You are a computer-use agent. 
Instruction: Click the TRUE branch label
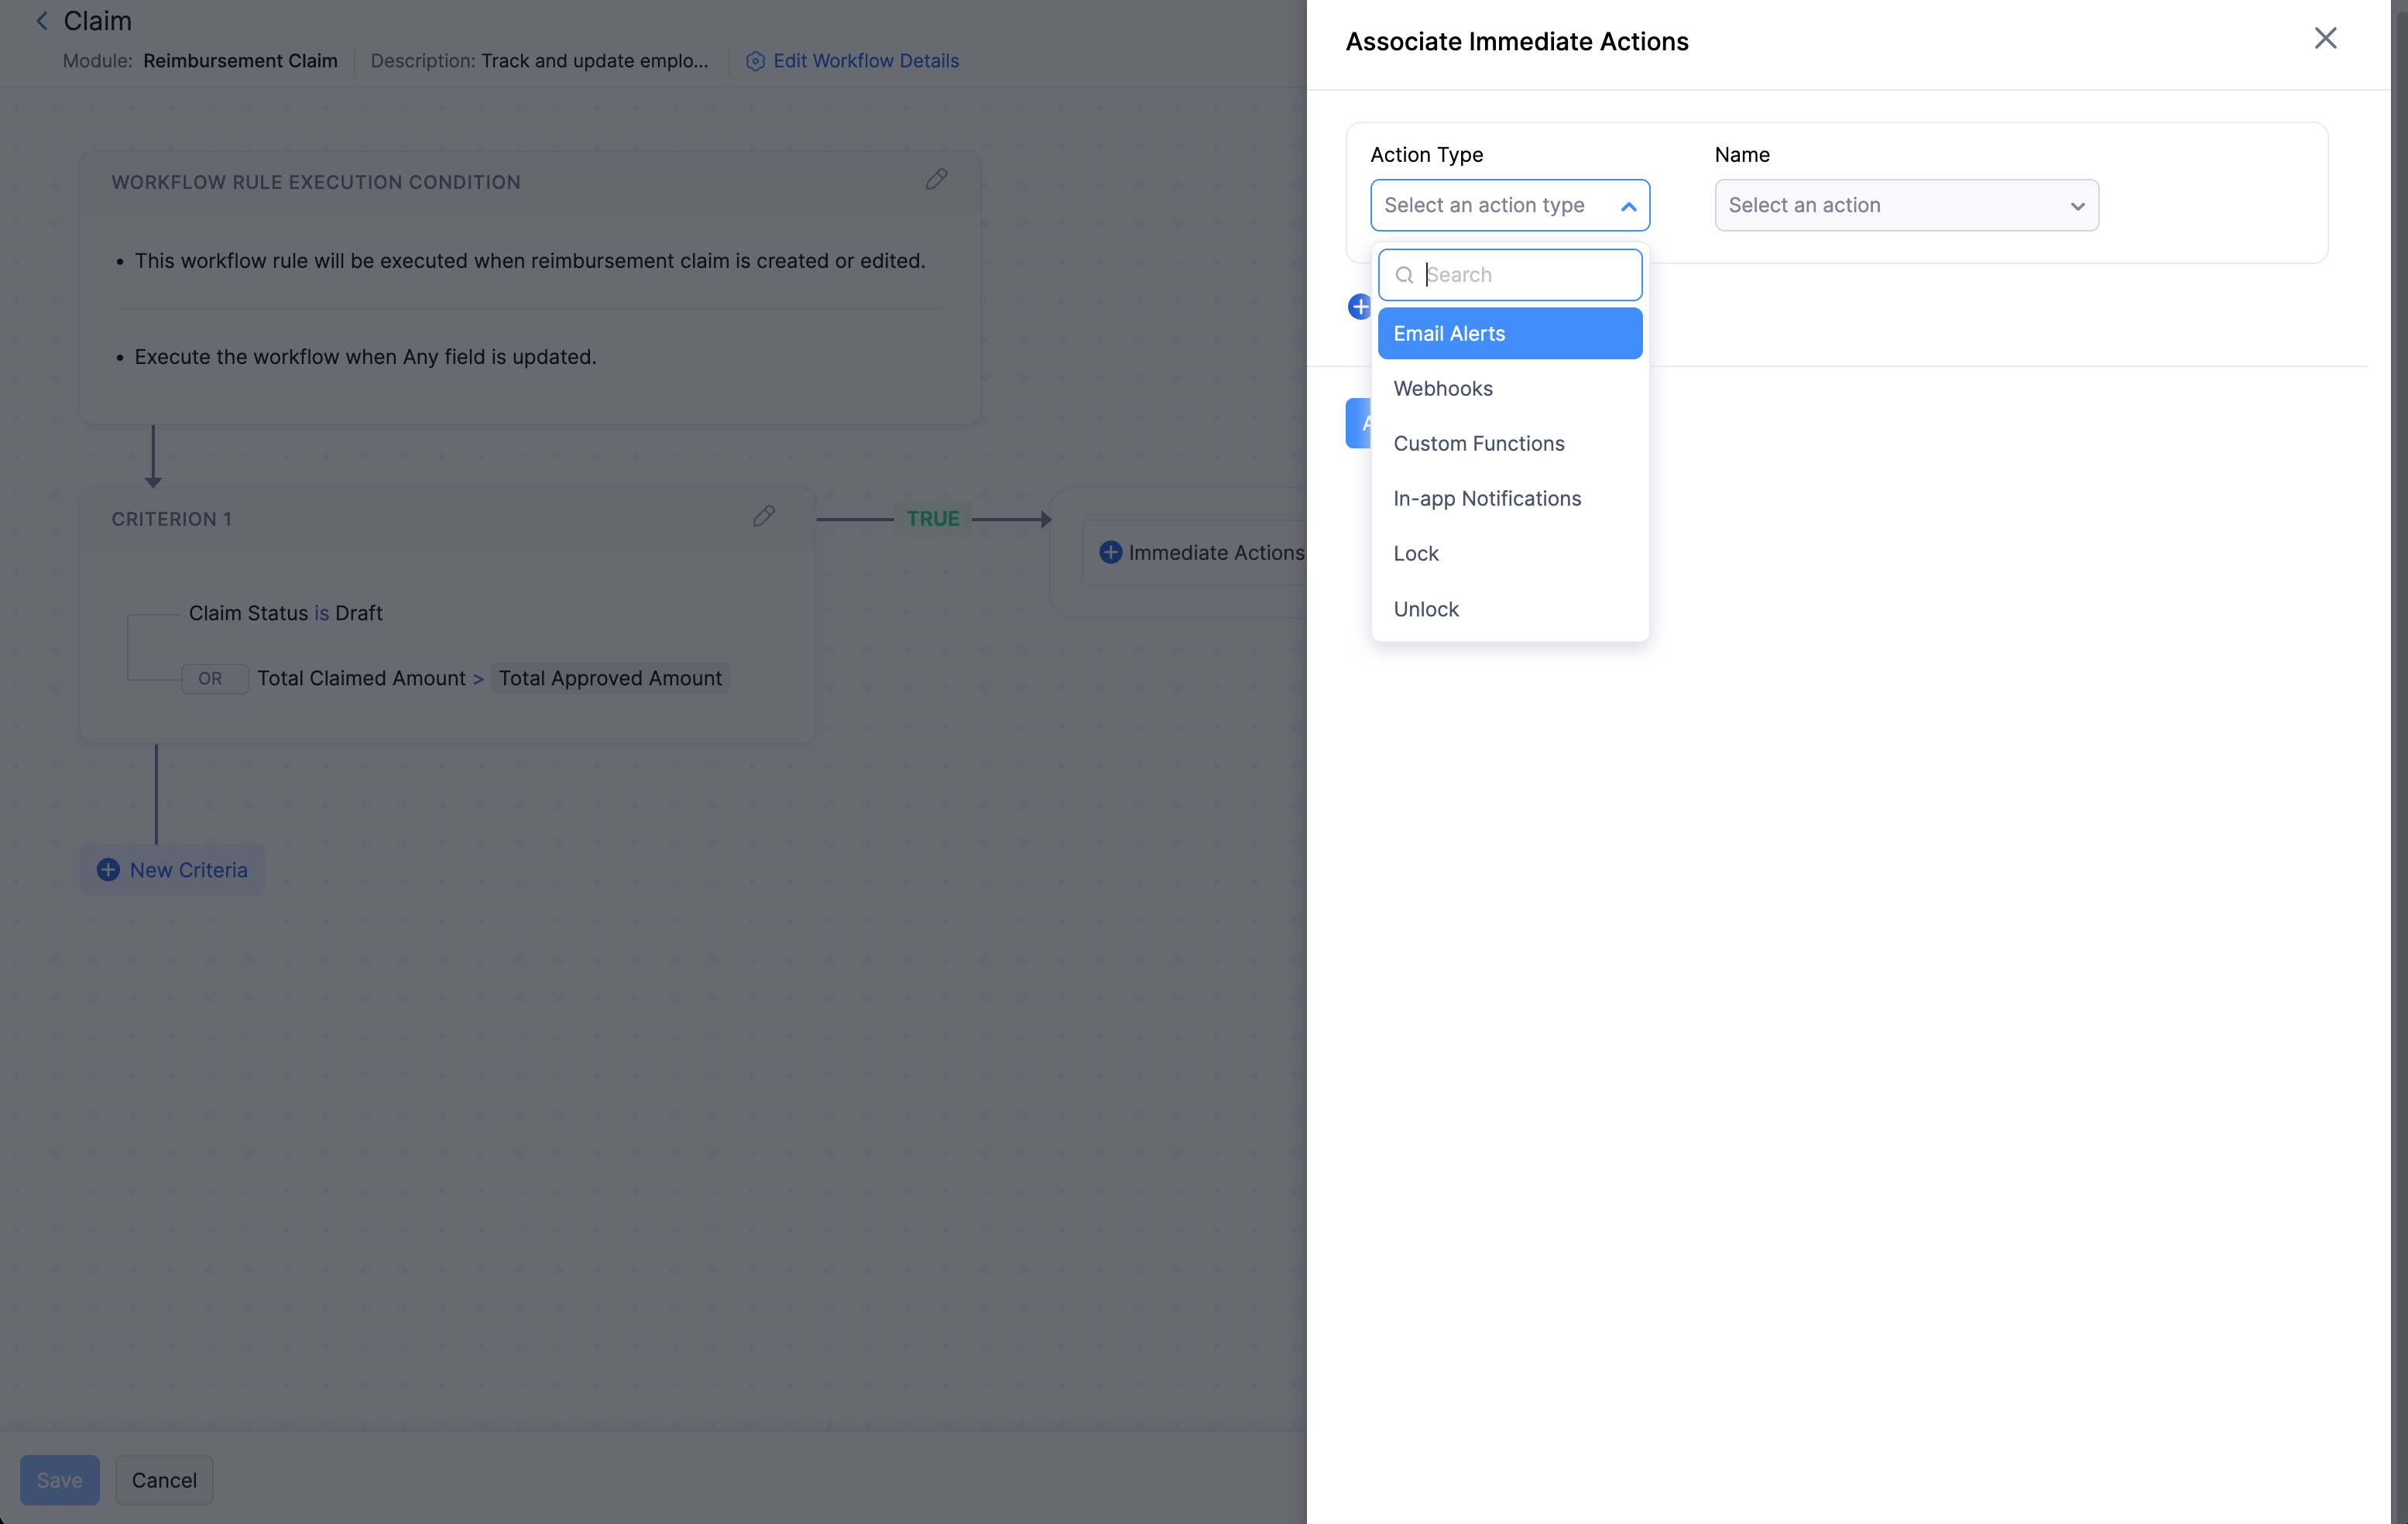[932, 518]
